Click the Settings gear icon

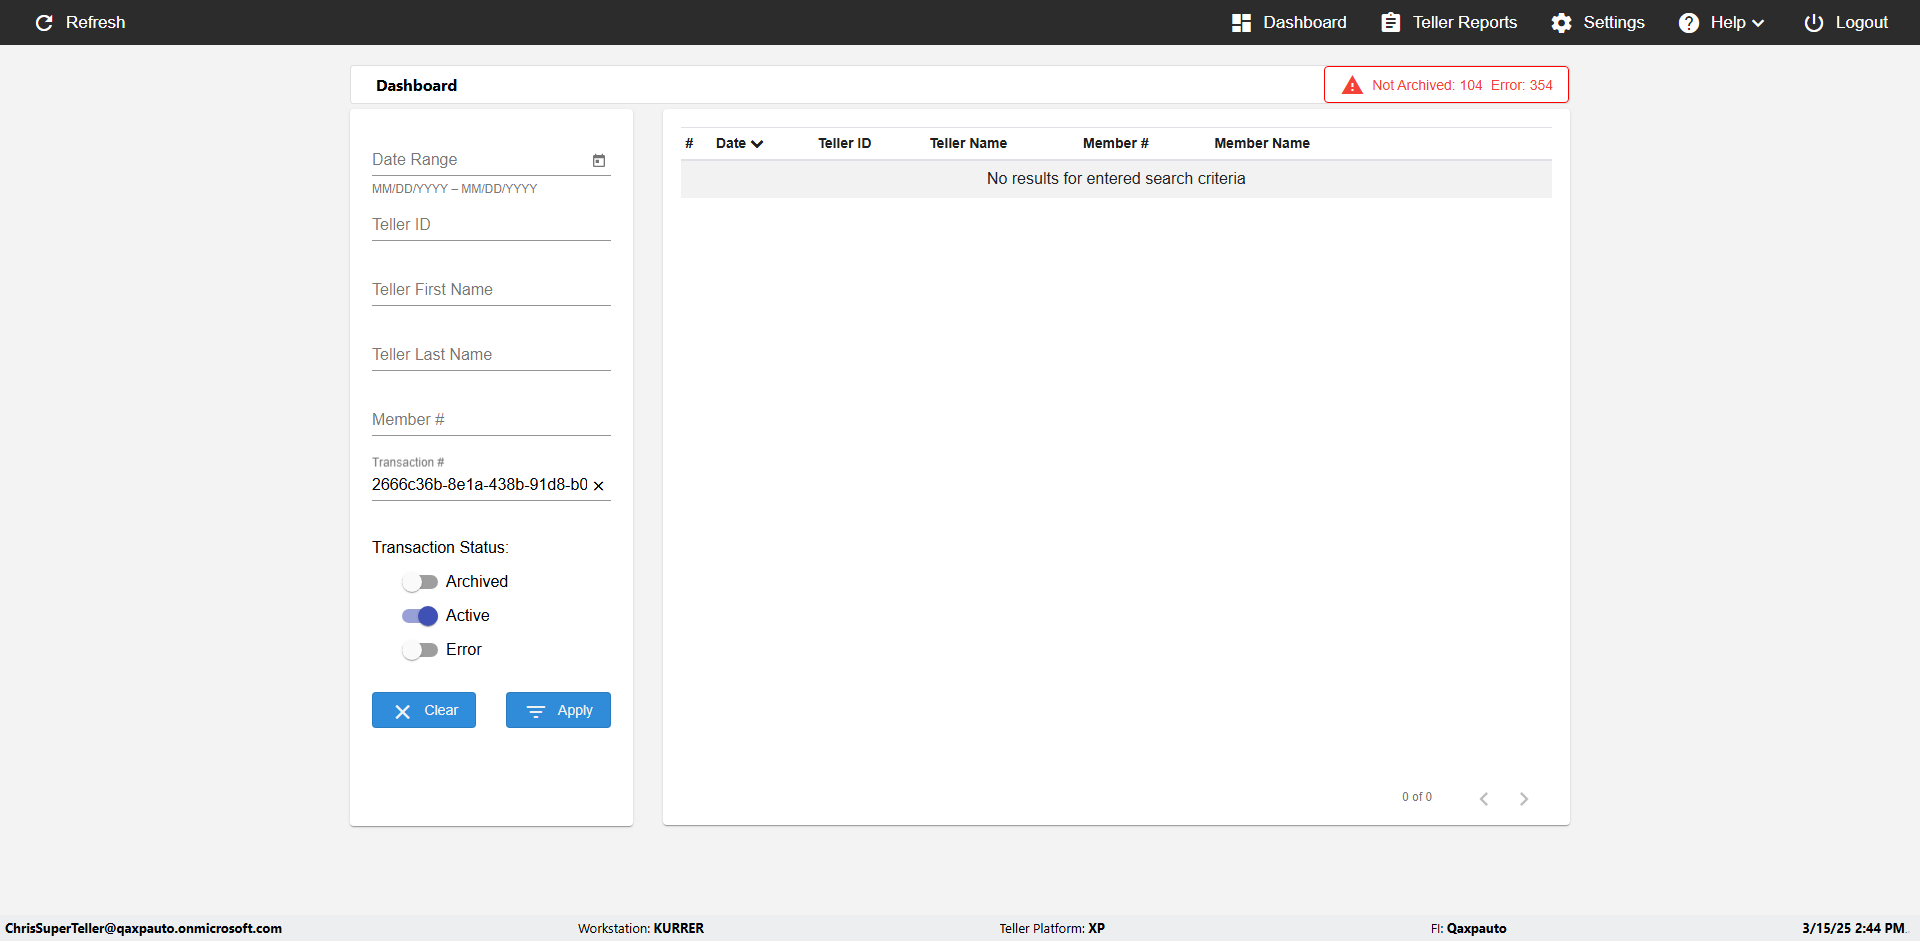click(x=1561, y=22)
